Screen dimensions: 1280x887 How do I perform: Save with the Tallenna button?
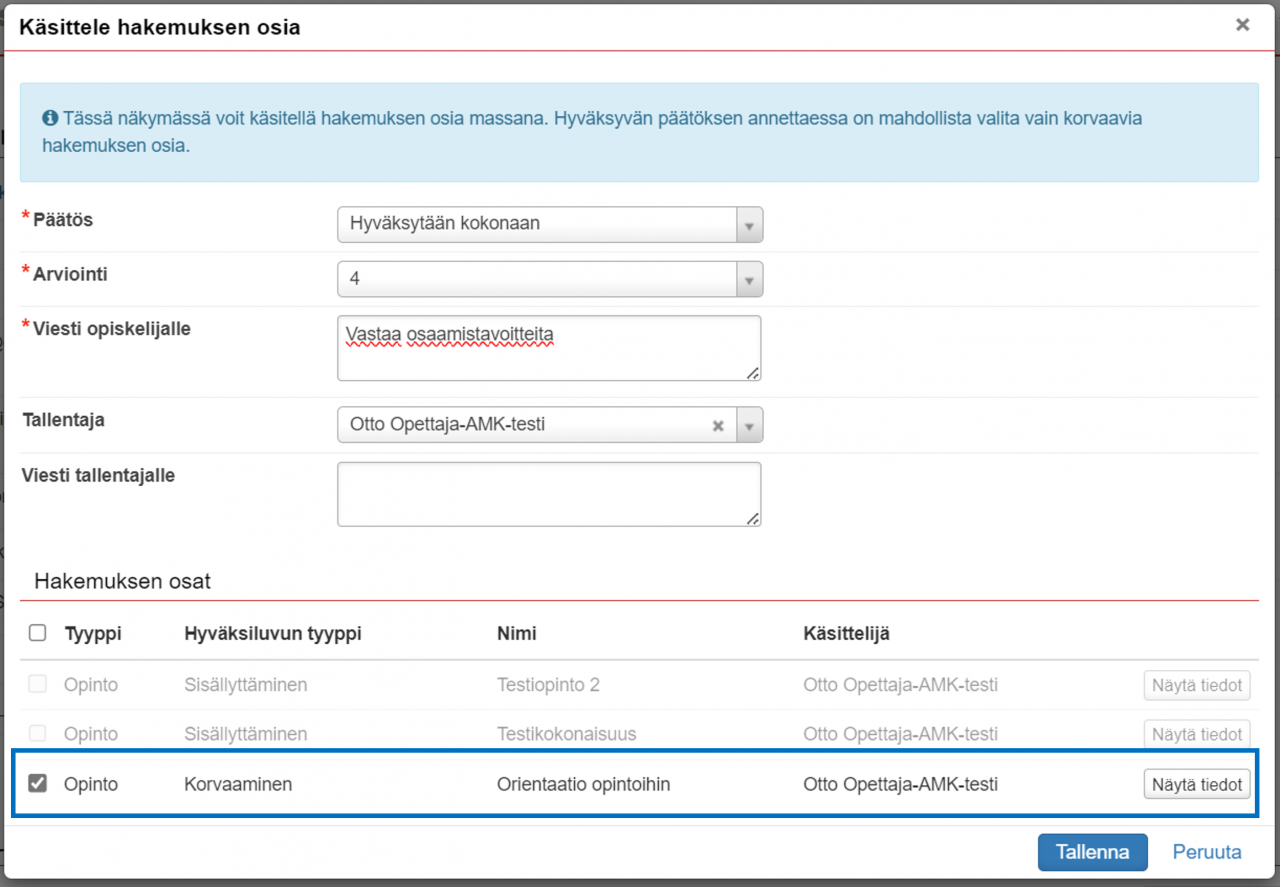1093,852
